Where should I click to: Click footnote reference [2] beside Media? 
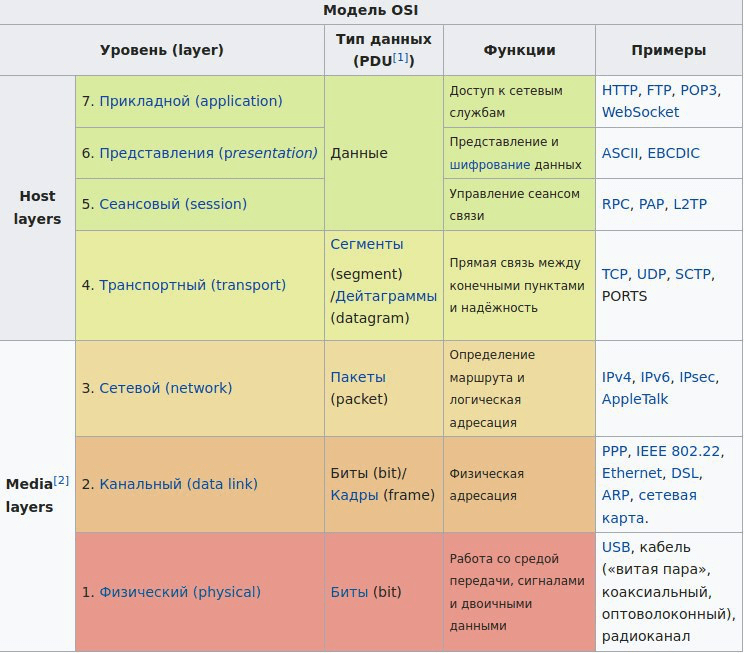pyautogui.click(x=61, y=481)
